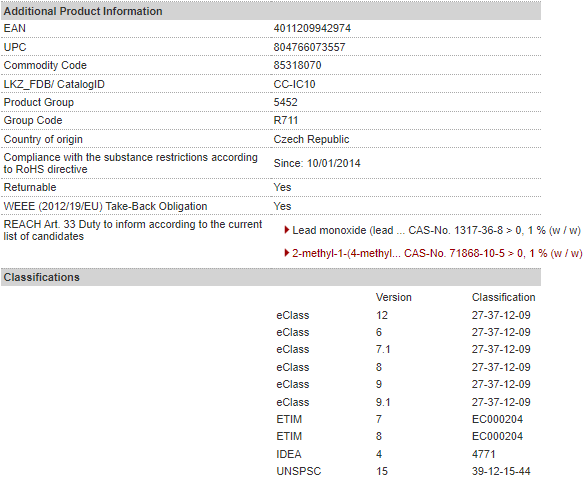Viewport: 585px width, 479px height.
Task: Click the UPC label
Action: (15, 47)
